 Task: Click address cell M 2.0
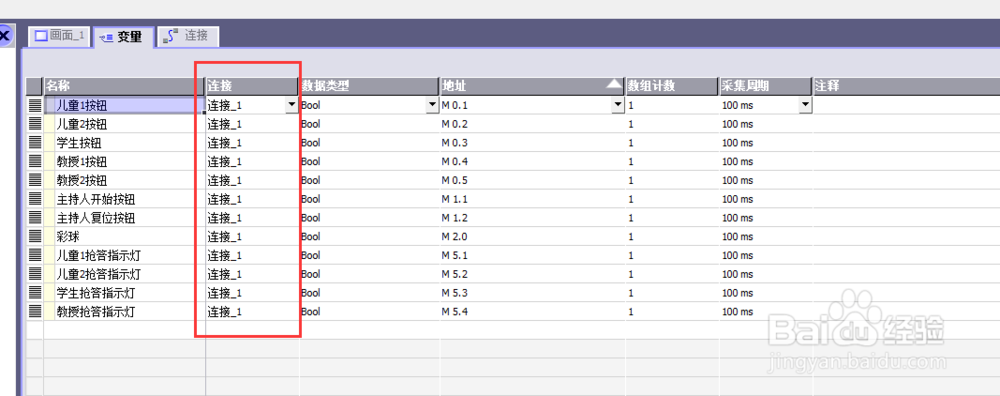click(533, 237)
